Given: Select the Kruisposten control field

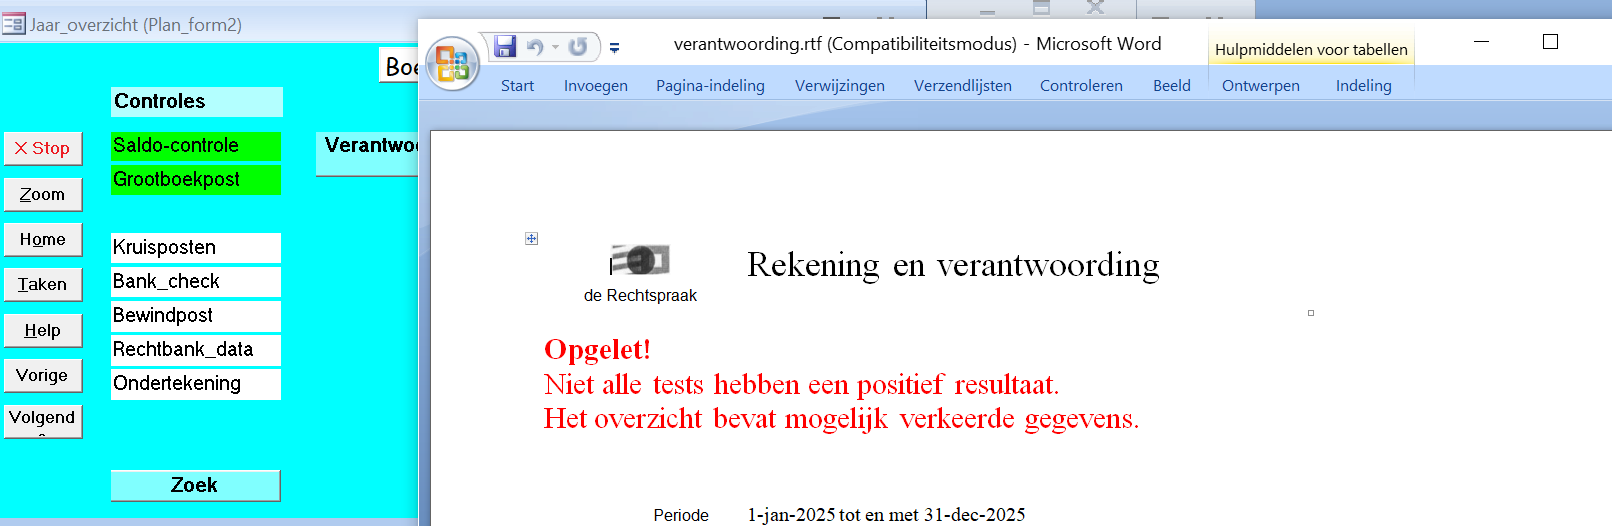Looking at the screenshot, I should (196, 248).
